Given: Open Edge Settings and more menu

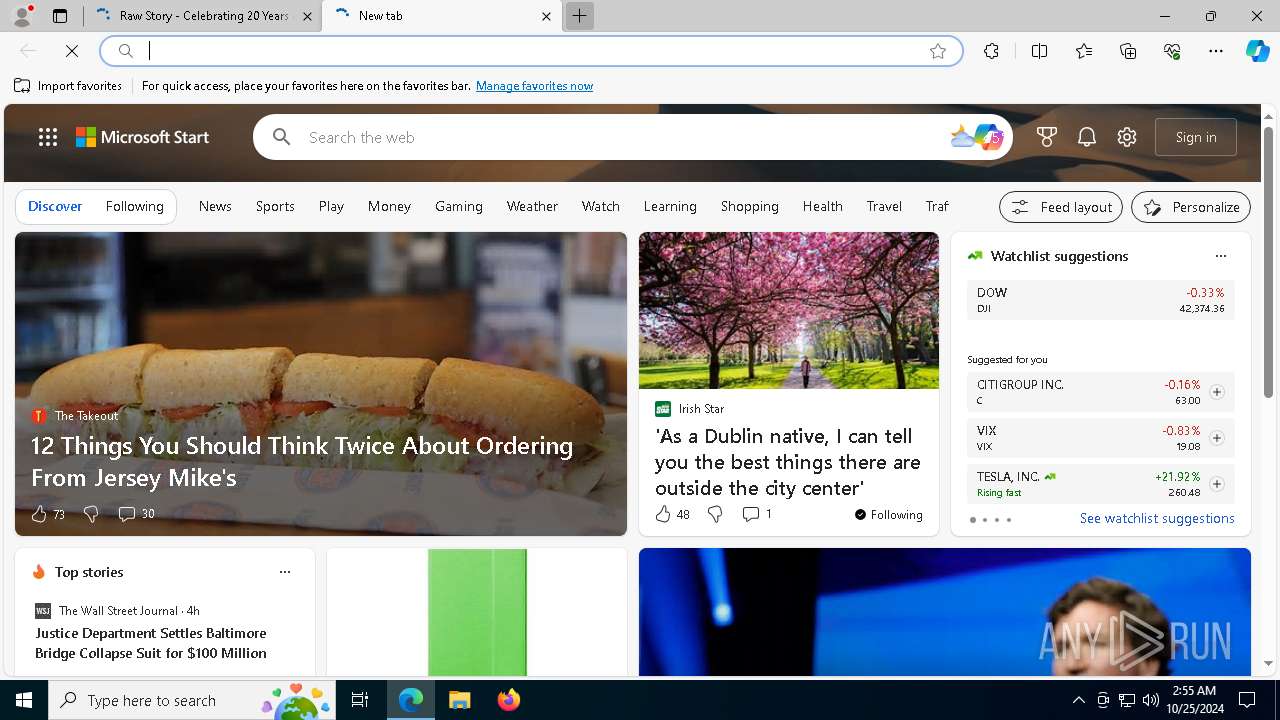Looking at the screenshot, I should click(1216, 51).
